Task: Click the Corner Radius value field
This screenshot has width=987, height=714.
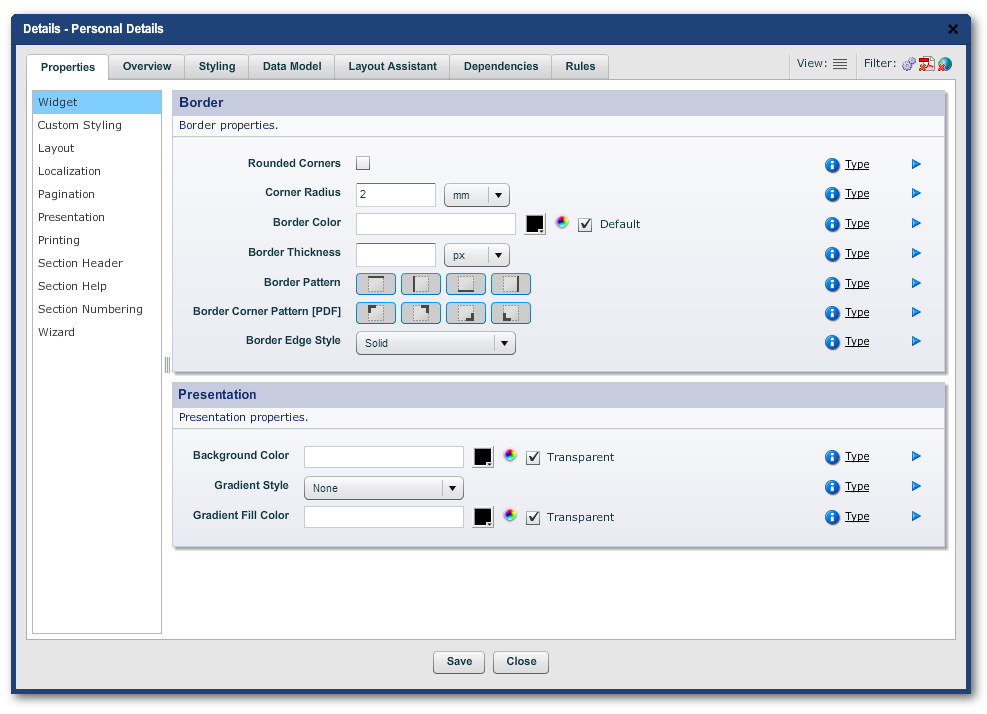Action: click(396, 195)
